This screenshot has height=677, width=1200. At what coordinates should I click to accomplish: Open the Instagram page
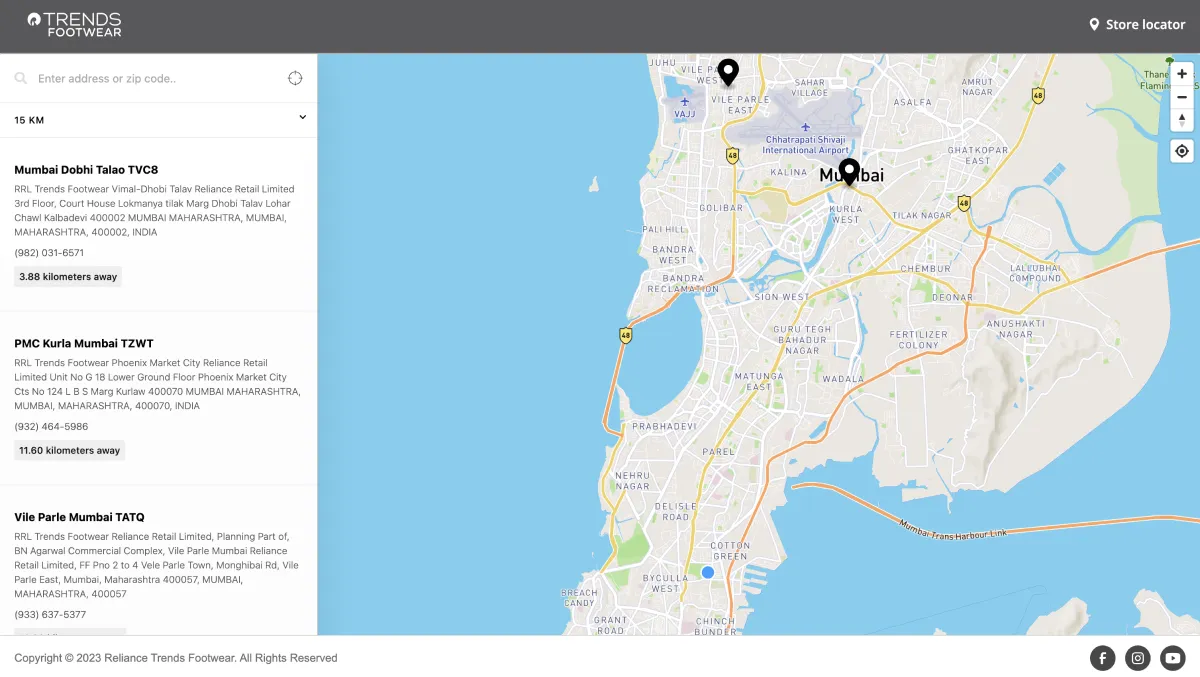click(x=1137, y=658)
